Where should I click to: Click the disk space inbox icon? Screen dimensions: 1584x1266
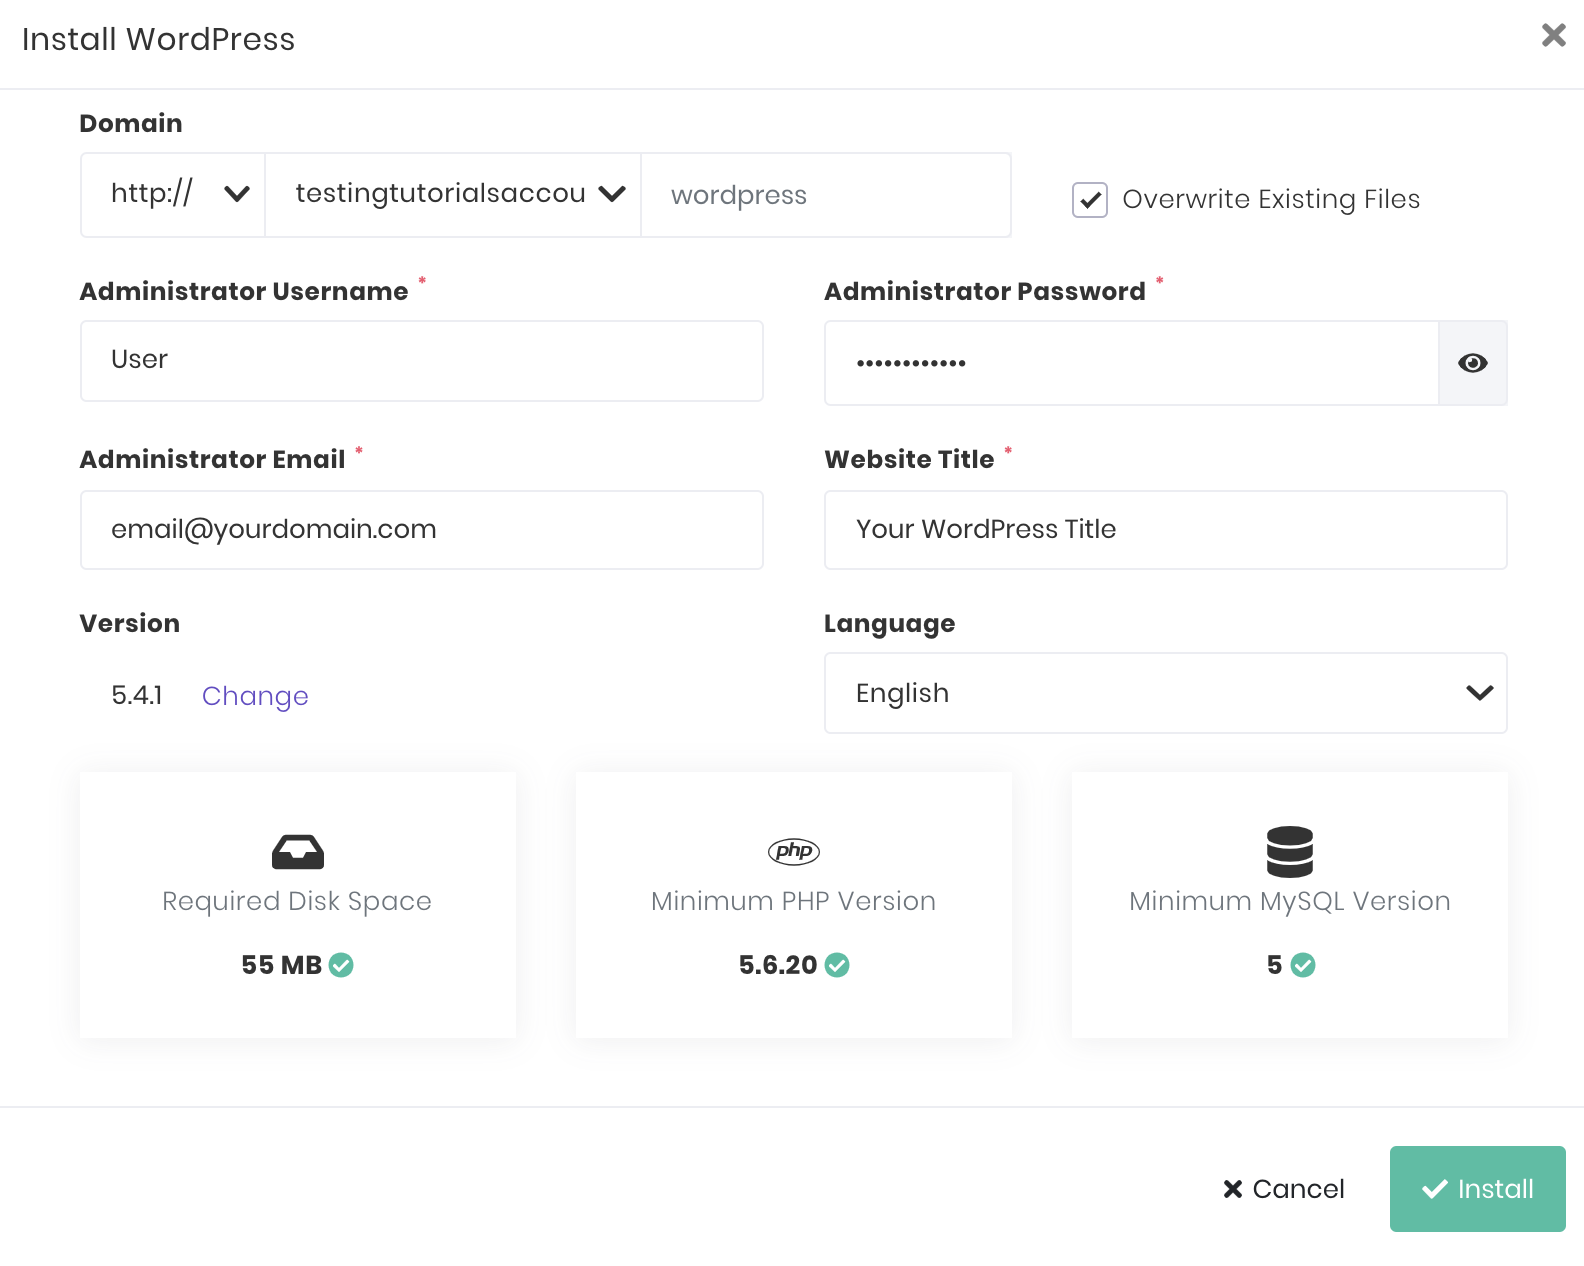[297, 852]
